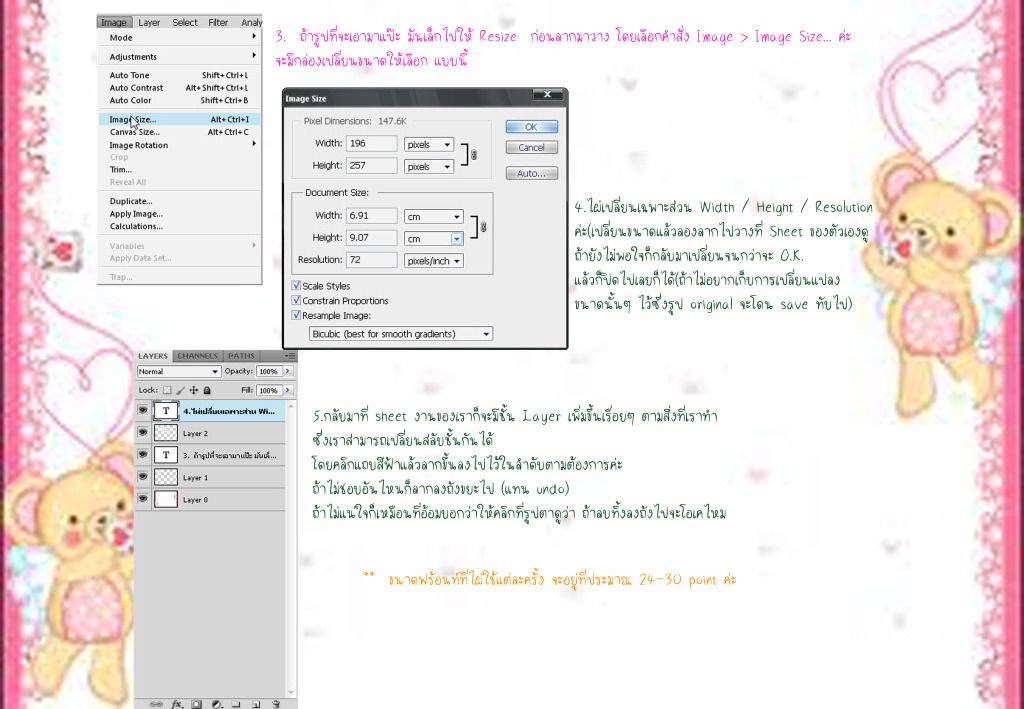The width and height of the screenshot is (1024, 709).
Task: Hide the top text layer 4 eye
Action: [x=142, y=411]
